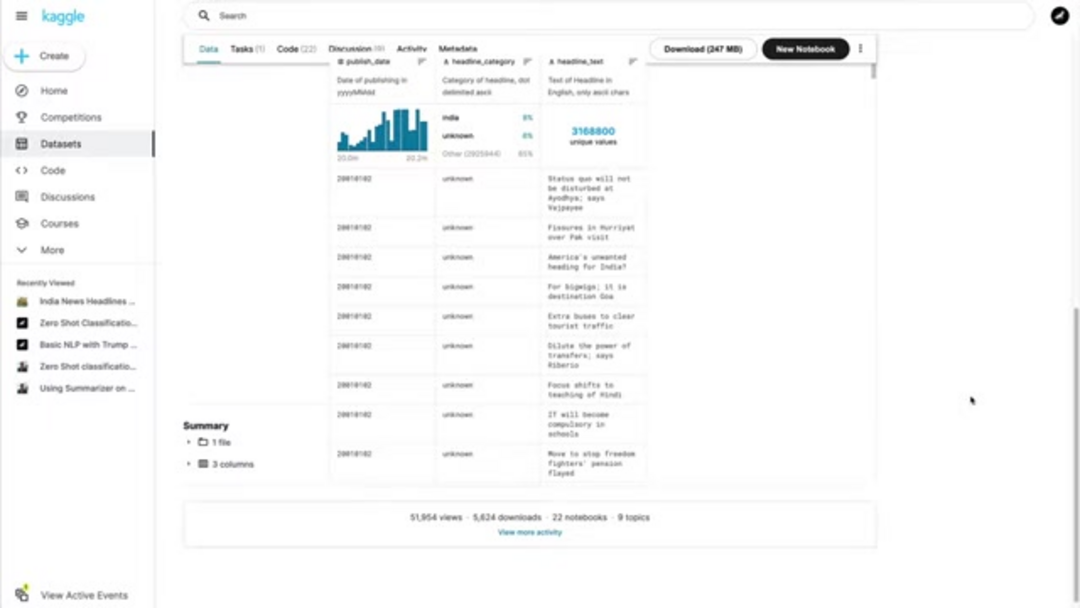
Task: Click the Code brackets icon in sidebar
Action: 22,171
